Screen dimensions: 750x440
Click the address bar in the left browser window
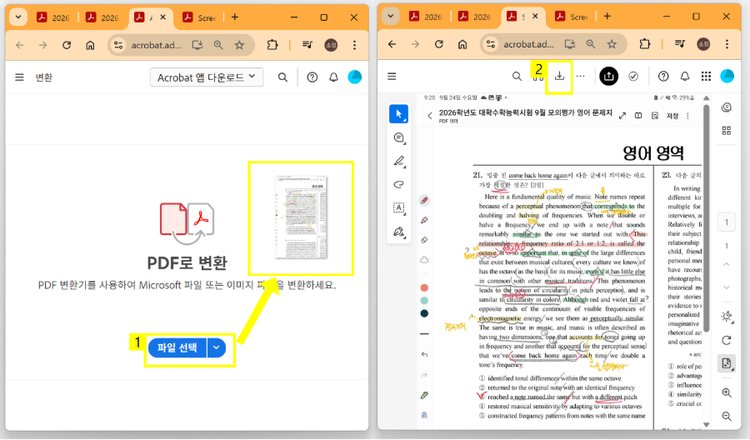click(x=181, y=45)
